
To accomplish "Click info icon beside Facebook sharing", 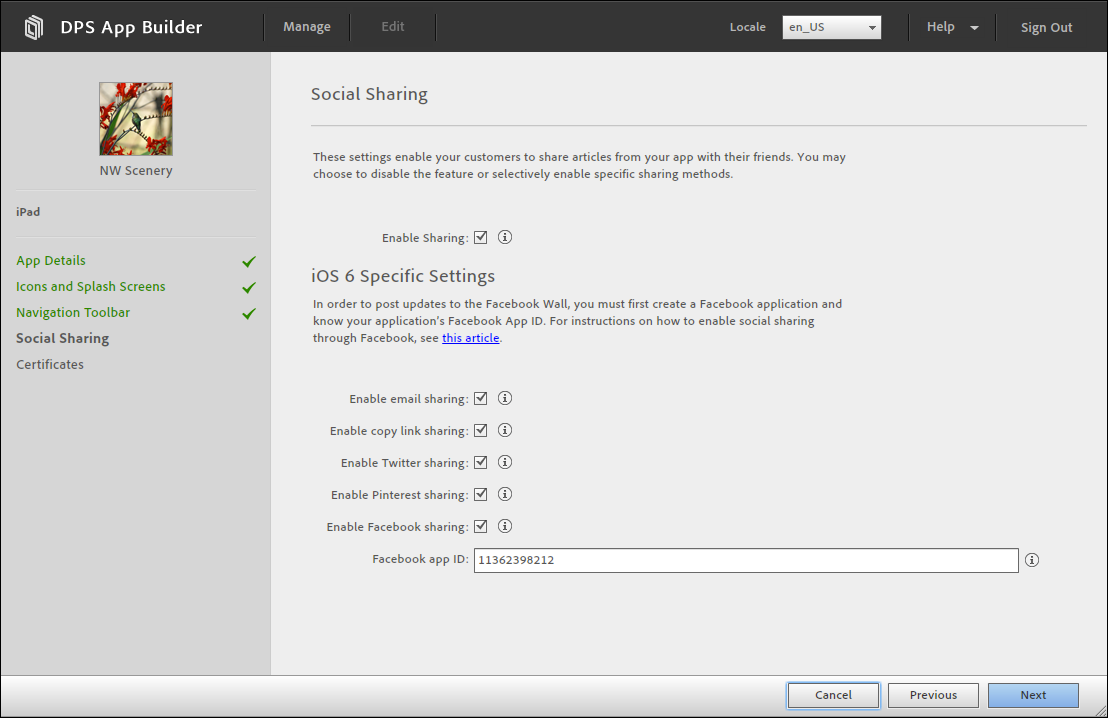I will (x=505, y=526).
